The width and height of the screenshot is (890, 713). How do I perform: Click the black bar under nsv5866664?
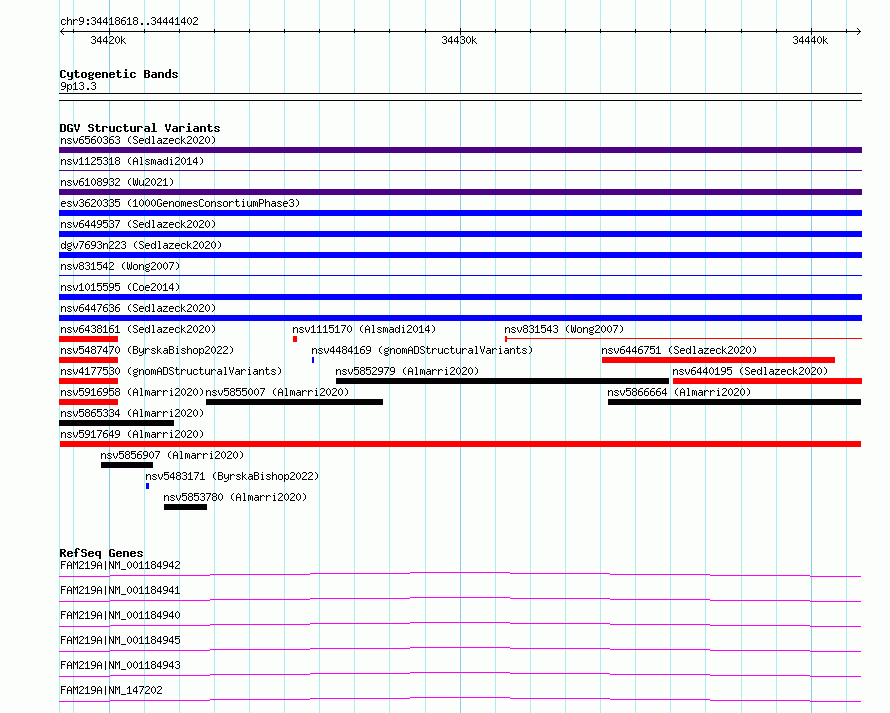[x=734, y=402]
